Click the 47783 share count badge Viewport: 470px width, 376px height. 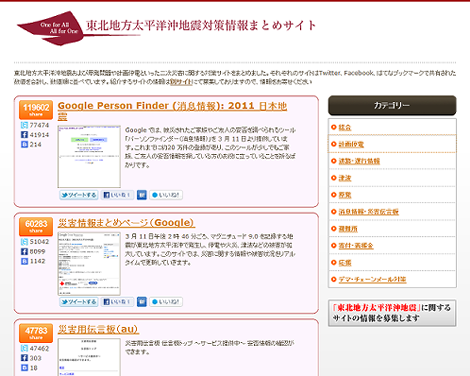point(36,333)
